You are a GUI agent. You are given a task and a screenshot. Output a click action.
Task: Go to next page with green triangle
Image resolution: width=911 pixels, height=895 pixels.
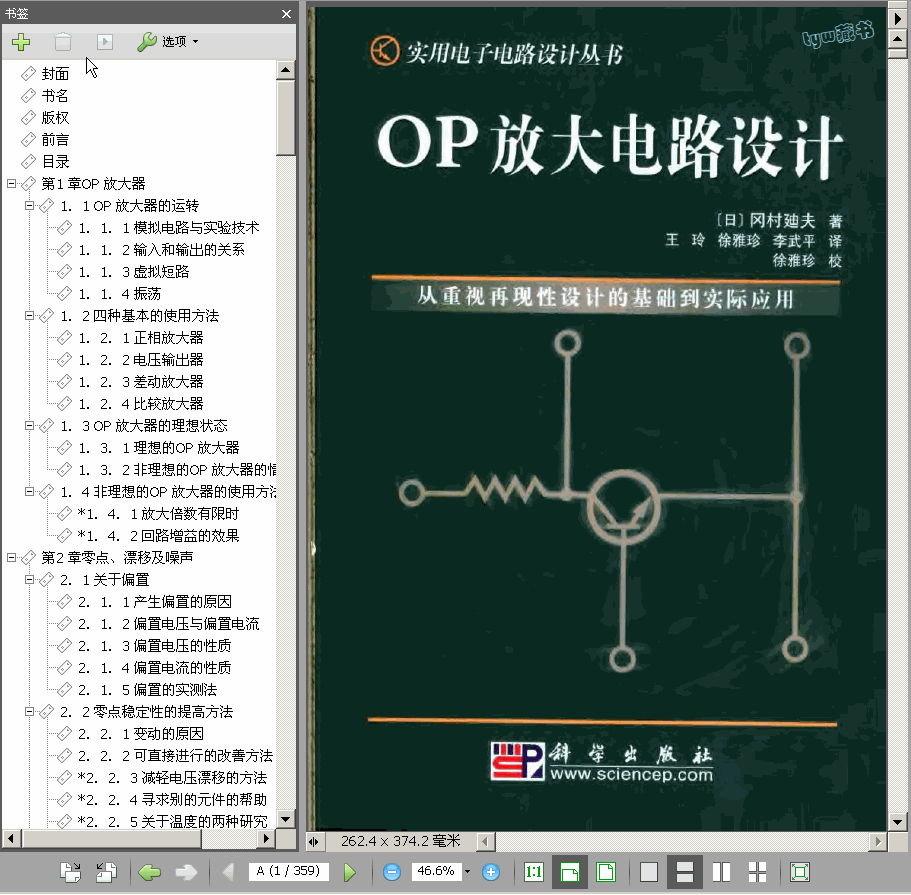tap(350, 872)
